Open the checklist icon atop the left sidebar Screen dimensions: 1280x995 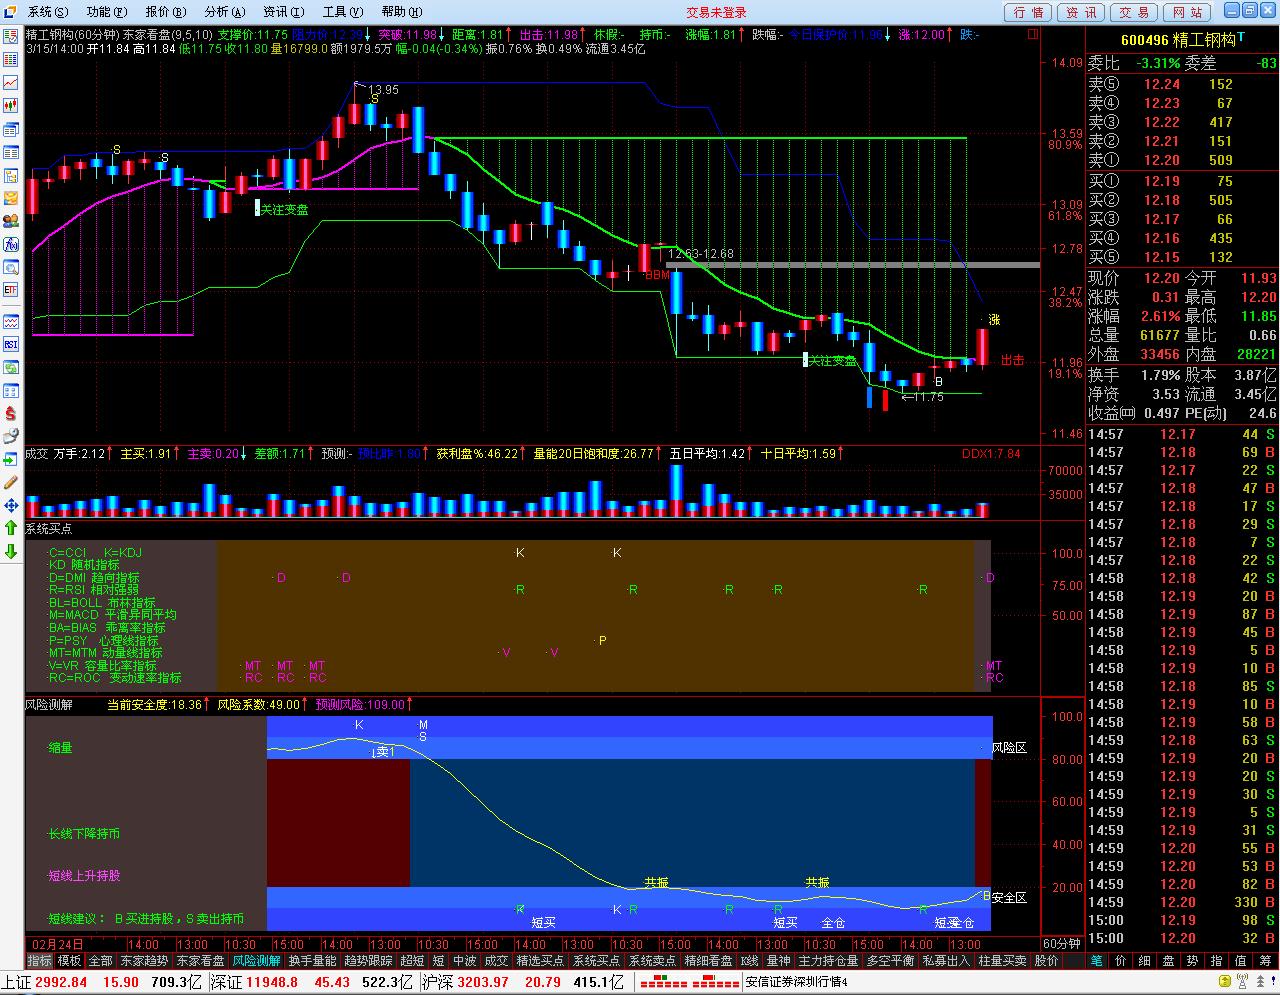pyautogui.click(x=11, y=36)
